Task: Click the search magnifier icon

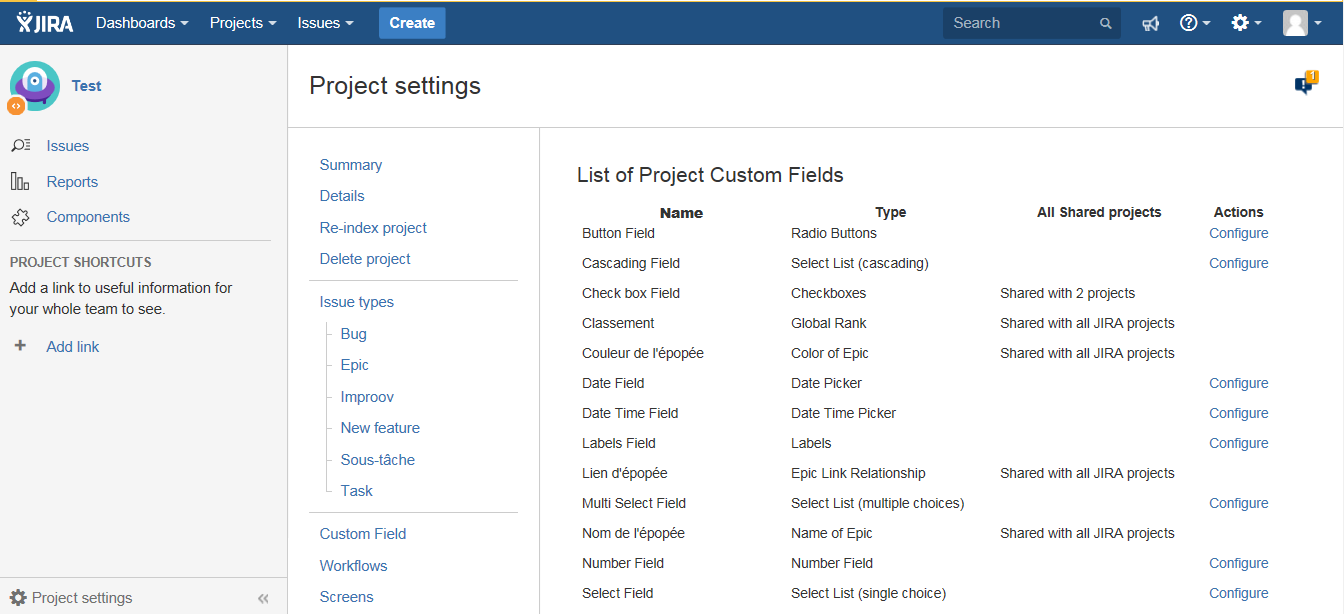Action: 1105,23
